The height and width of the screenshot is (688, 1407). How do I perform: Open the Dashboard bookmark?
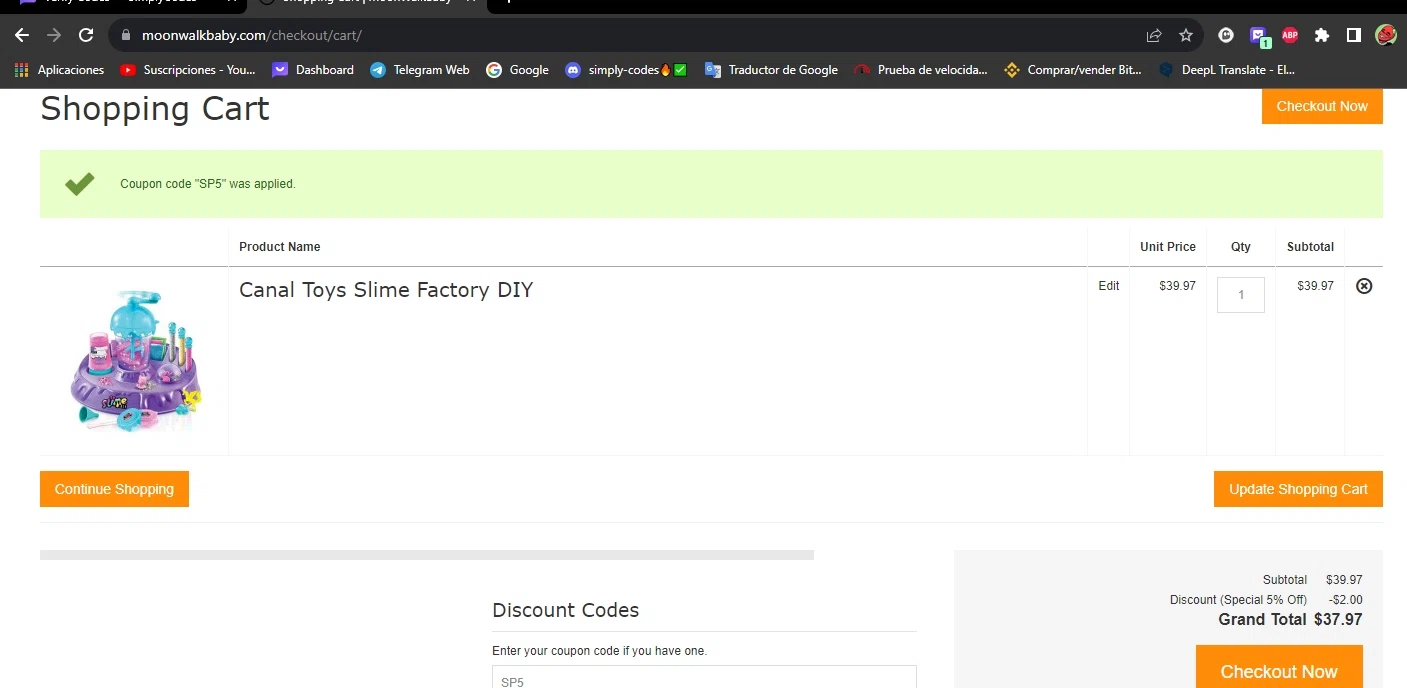click(x=313, y=70)
